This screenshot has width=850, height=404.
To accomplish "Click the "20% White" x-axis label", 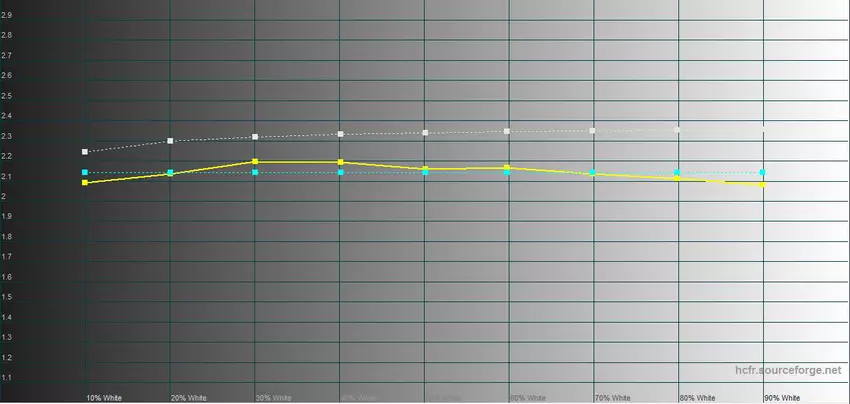I will pyautogui.click(x=188, y=397).
